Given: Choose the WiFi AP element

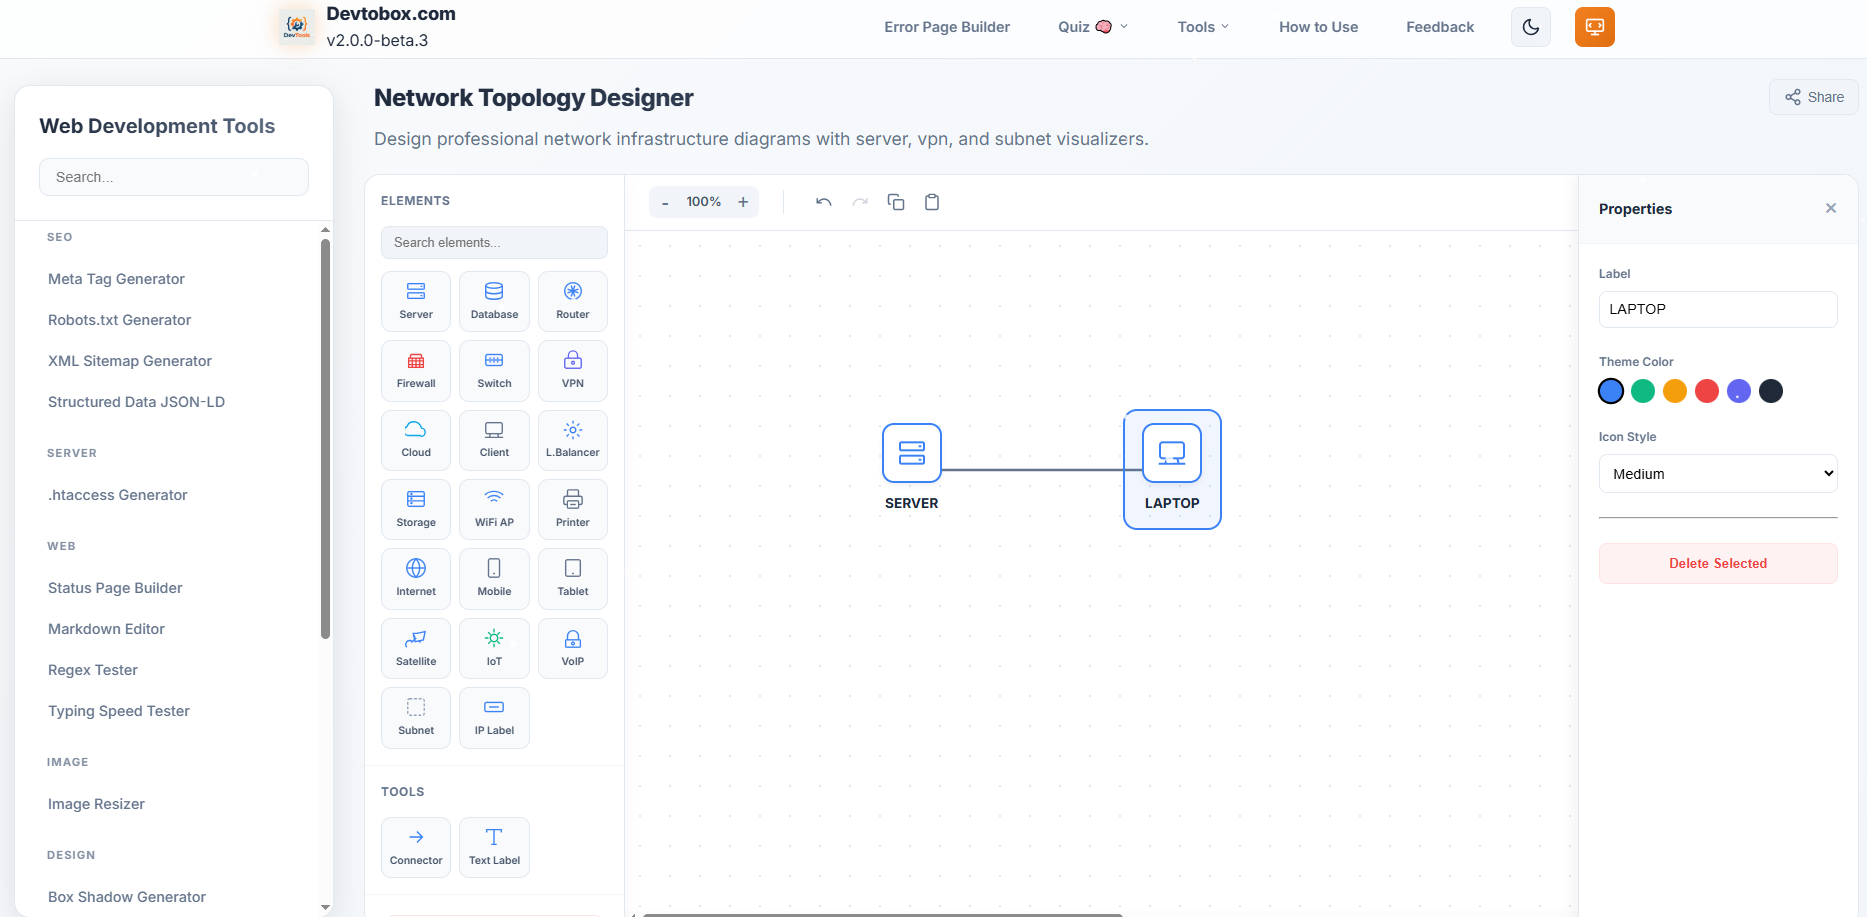Looking at the screenshot, I should [x=494, y=508].
